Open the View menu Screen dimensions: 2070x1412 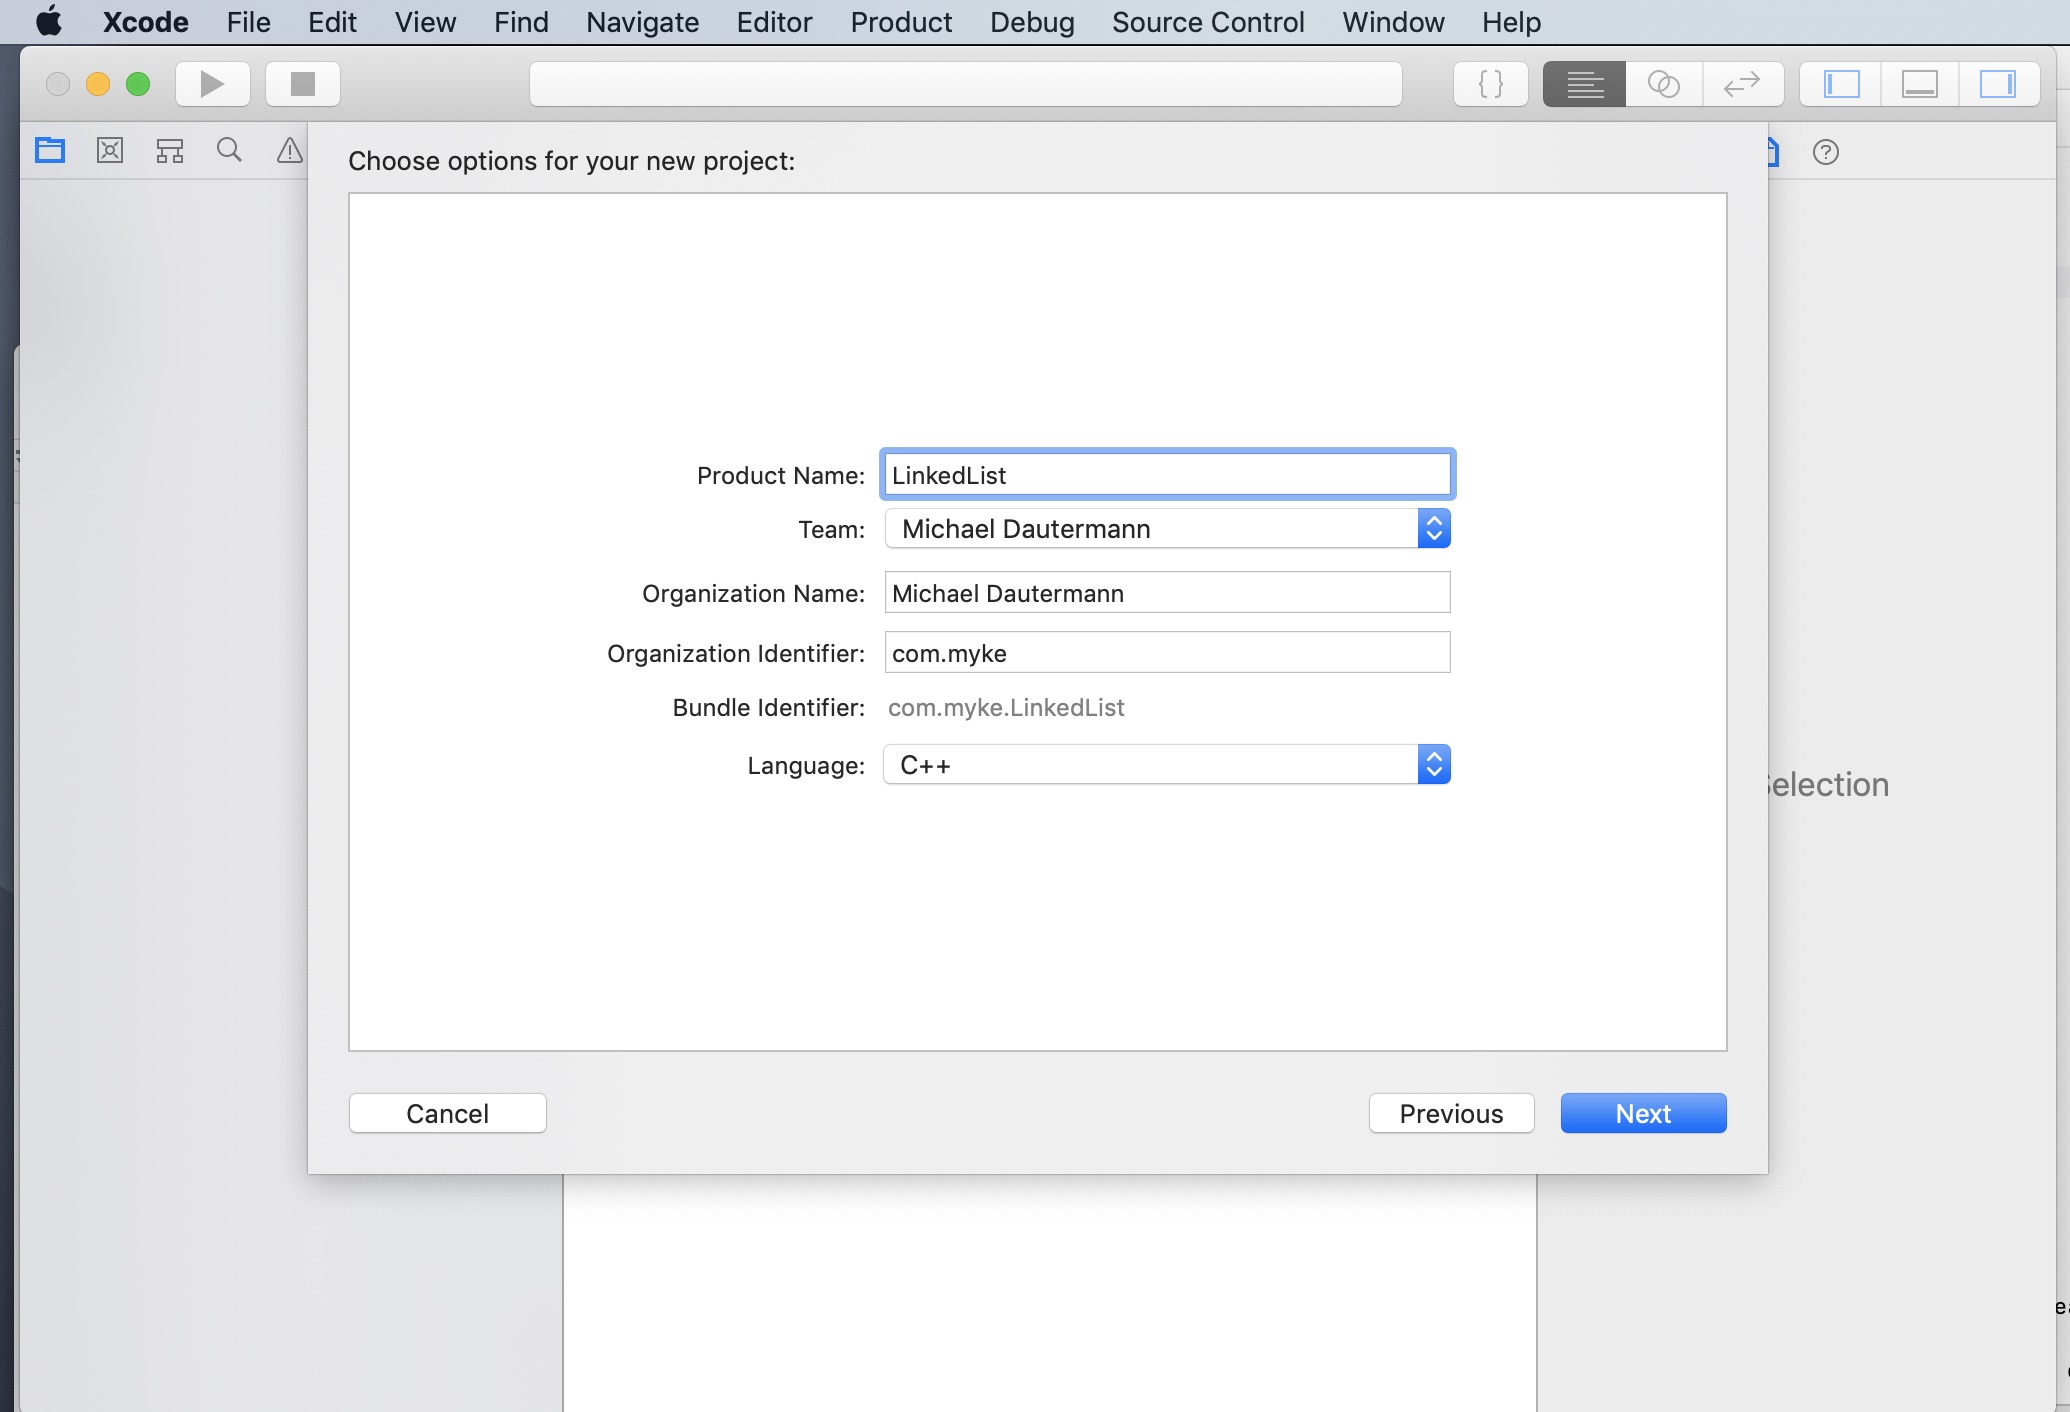point(425,22)
